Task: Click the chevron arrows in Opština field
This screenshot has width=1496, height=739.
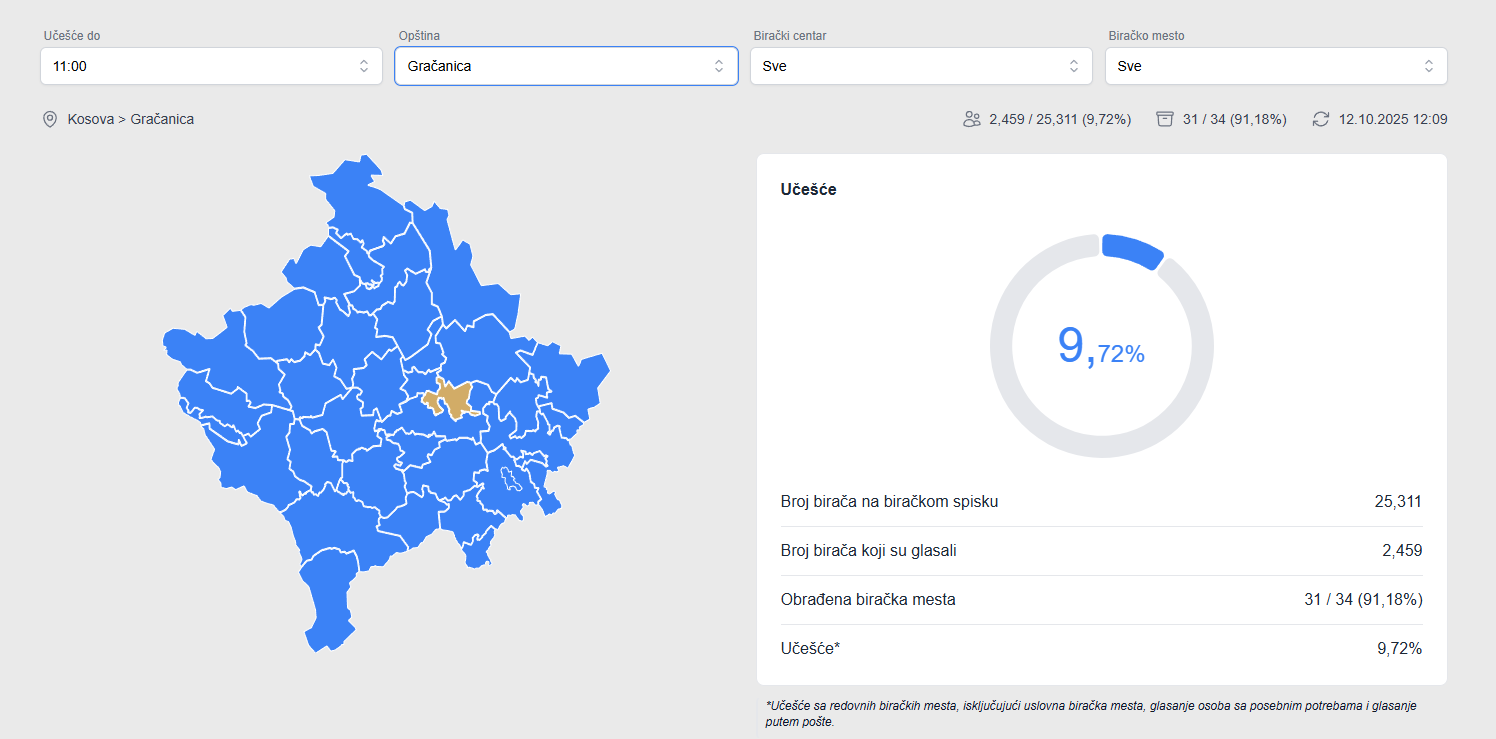Action: 719,66
